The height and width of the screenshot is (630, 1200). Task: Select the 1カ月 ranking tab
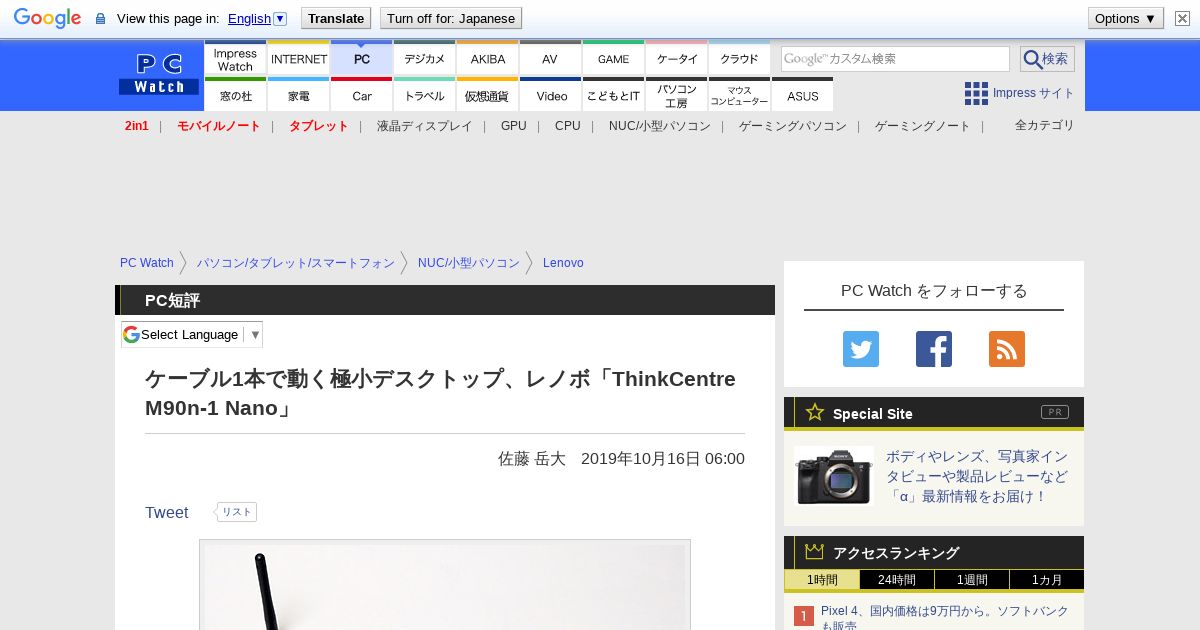(x=1047, y=580)
